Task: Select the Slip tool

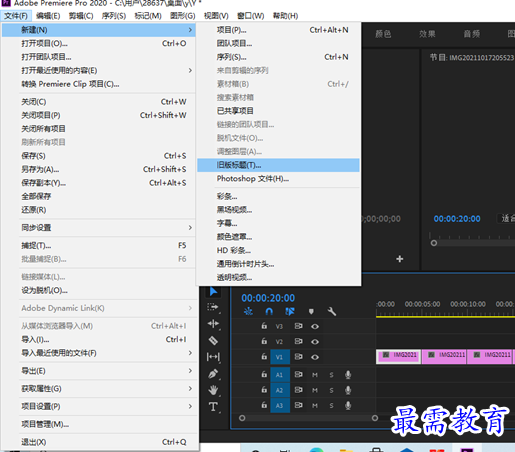Action: pyautogui.click(x=213, y=357)
